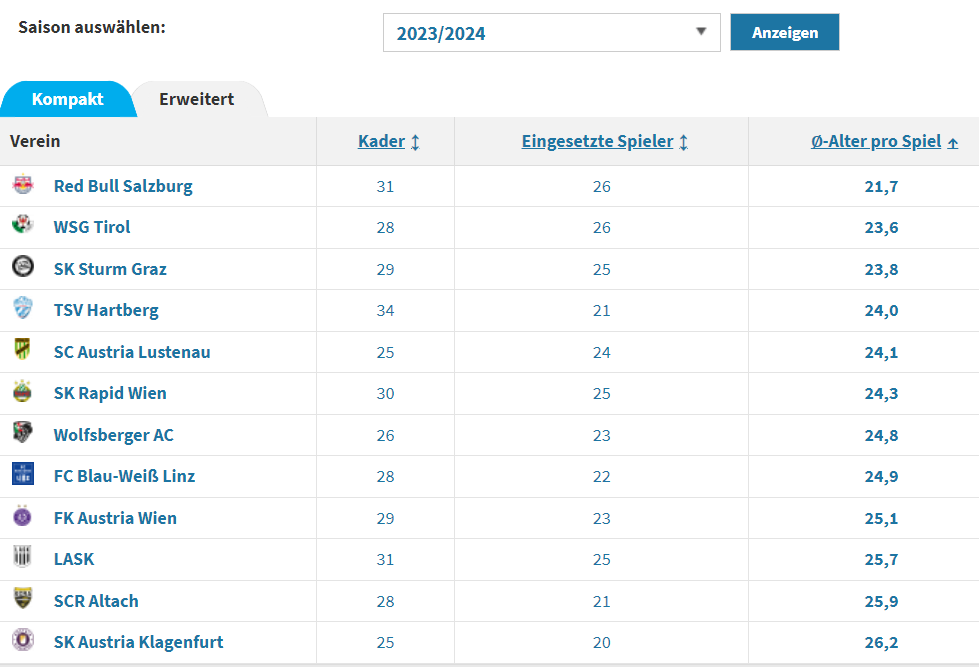The height and width of the screenshot is (667, 979).
Task: Click the squad size 34 for TSV Hartberg
Action: 385,311
